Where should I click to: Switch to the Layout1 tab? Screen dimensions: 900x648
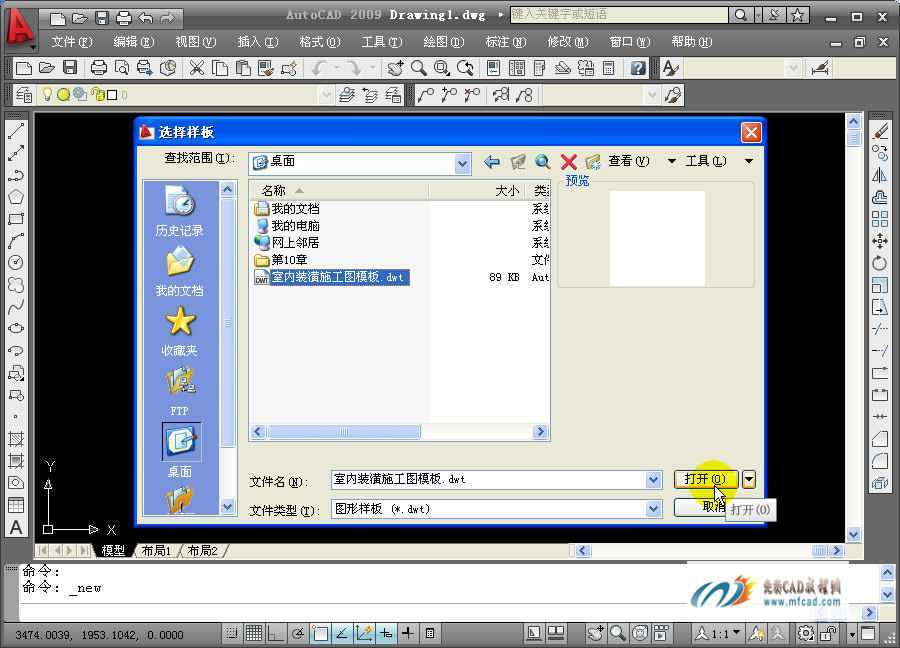(156, 550)
